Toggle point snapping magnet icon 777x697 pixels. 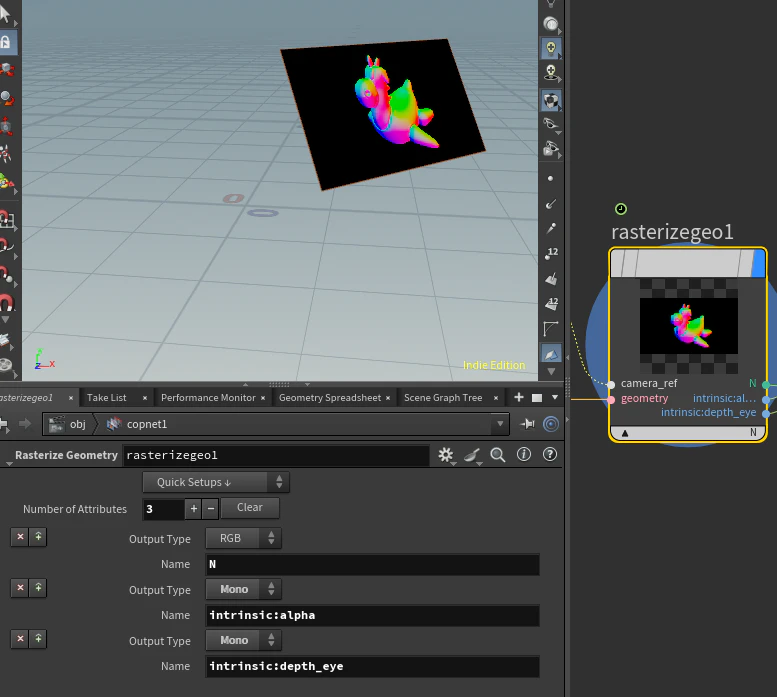tap(6, 274)
